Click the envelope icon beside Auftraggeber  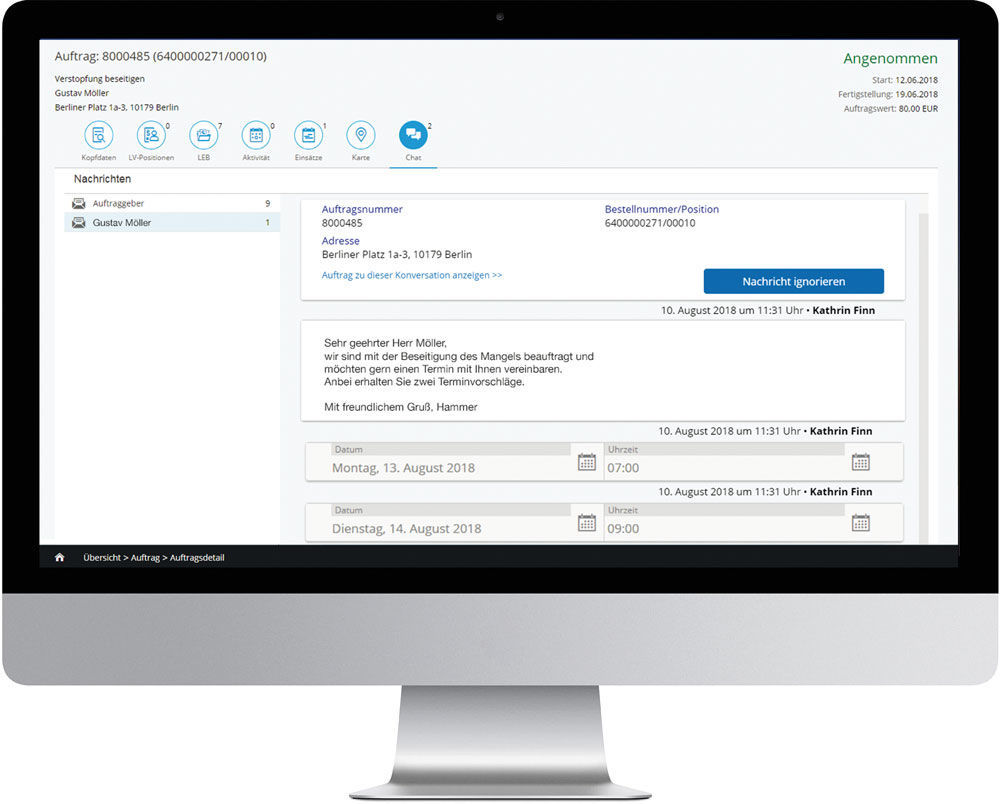pos(79,203)
